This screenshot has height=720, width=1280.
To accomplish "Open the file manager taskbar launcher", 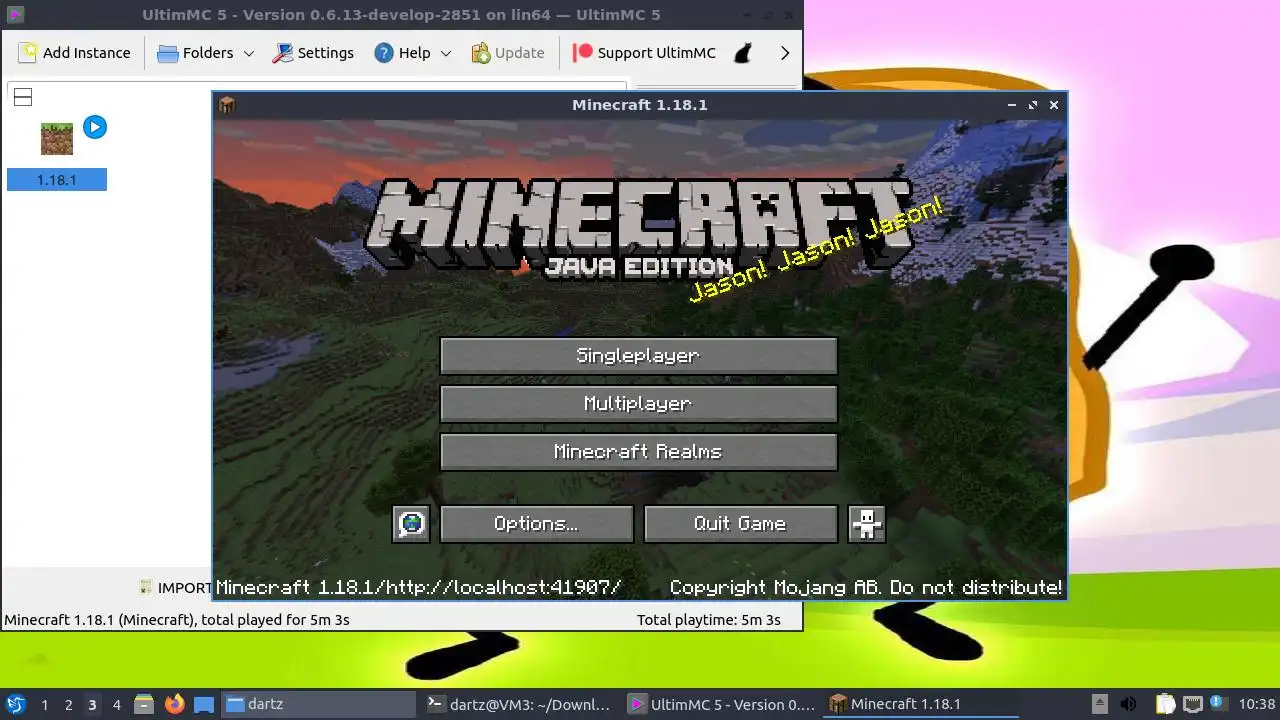I will [x=144, y=705].
